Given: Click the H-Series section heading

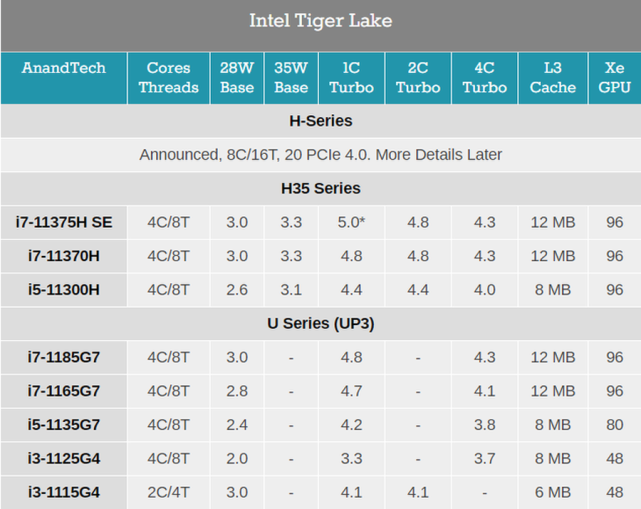Looking at the screenshot, I should pyautogui.click(x=320, y=121).
